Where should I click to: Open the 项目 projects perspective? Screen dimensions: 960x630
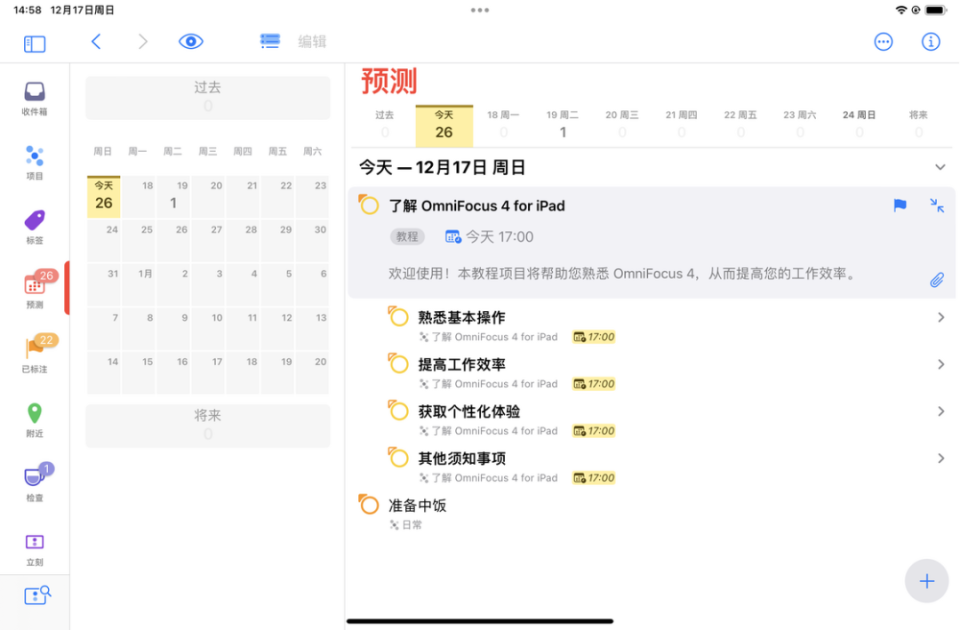click(x=34, y=163)
